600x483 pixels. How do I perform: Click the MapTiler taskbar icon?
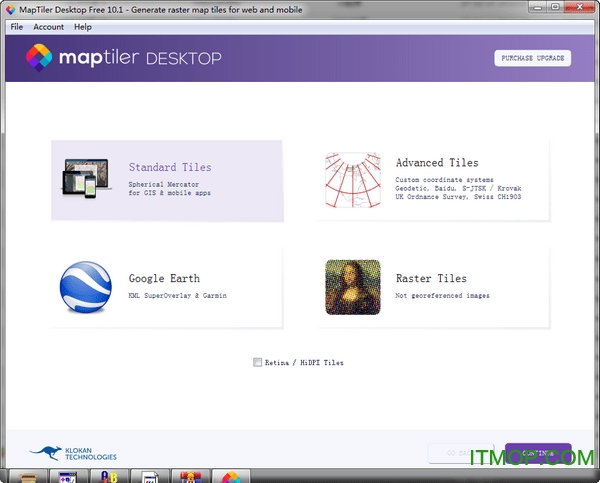231,476
